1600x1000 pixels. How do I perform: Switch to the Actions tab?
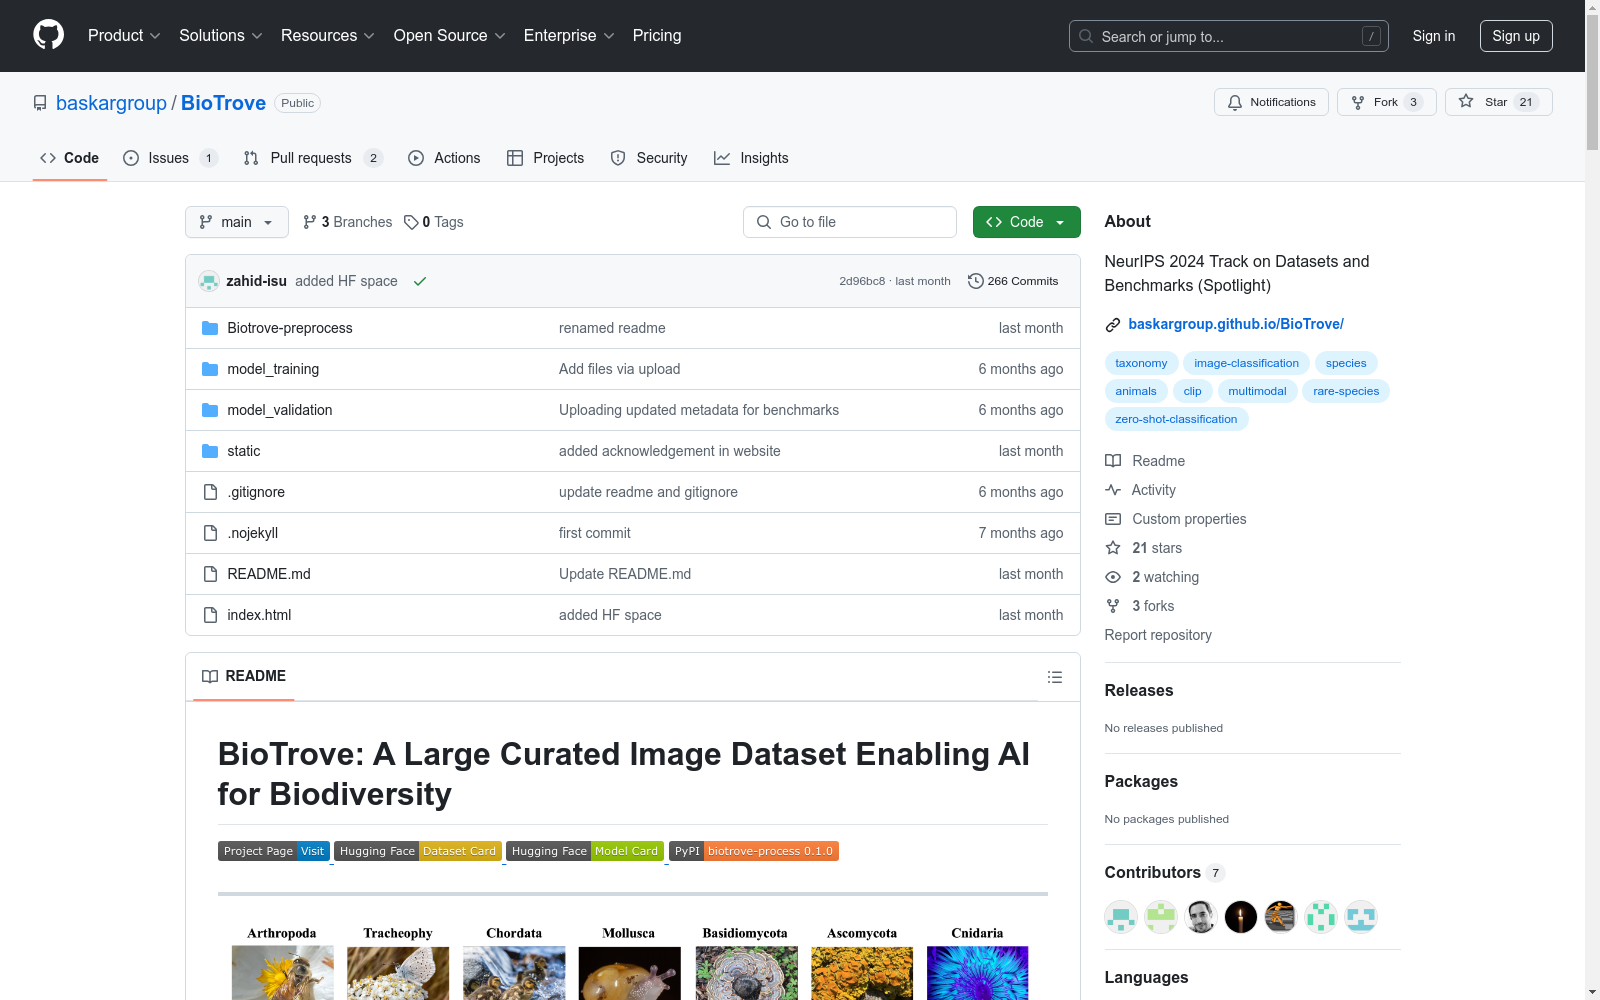[444, 158]
